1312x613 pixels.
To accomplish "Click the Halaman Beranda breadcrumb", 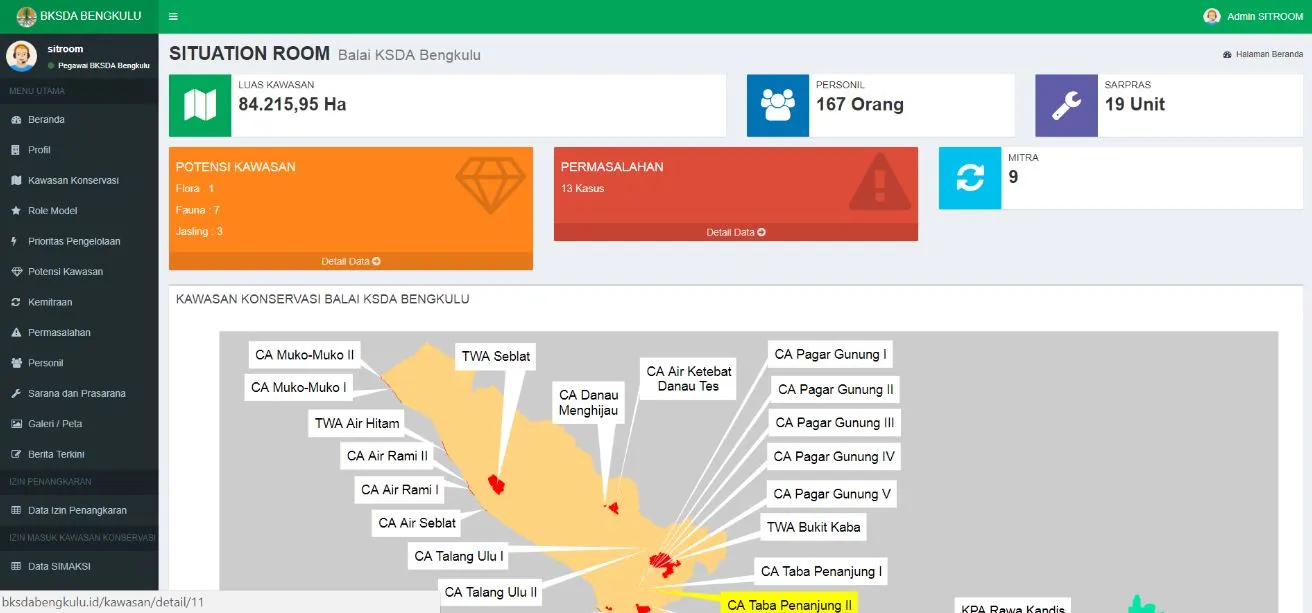I will click(x=1268, y=55).
